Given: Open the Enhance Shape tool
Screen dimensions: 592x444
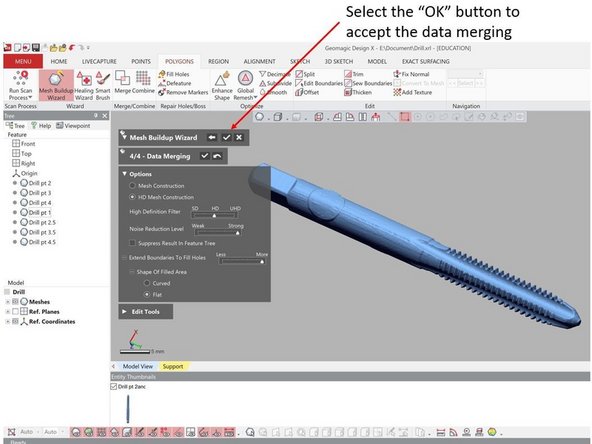Looking at the screenshot, I should (222, 86).
